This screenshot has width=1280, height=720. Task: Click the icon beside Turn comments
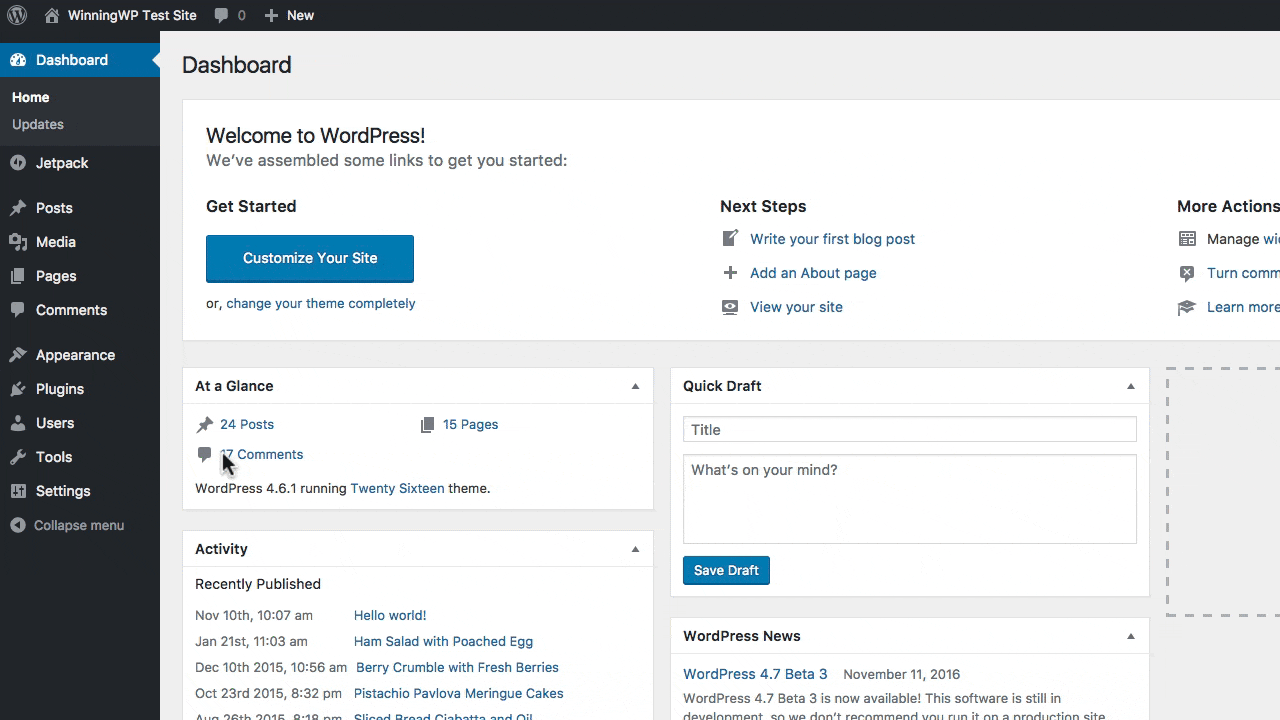(1187, 273)
